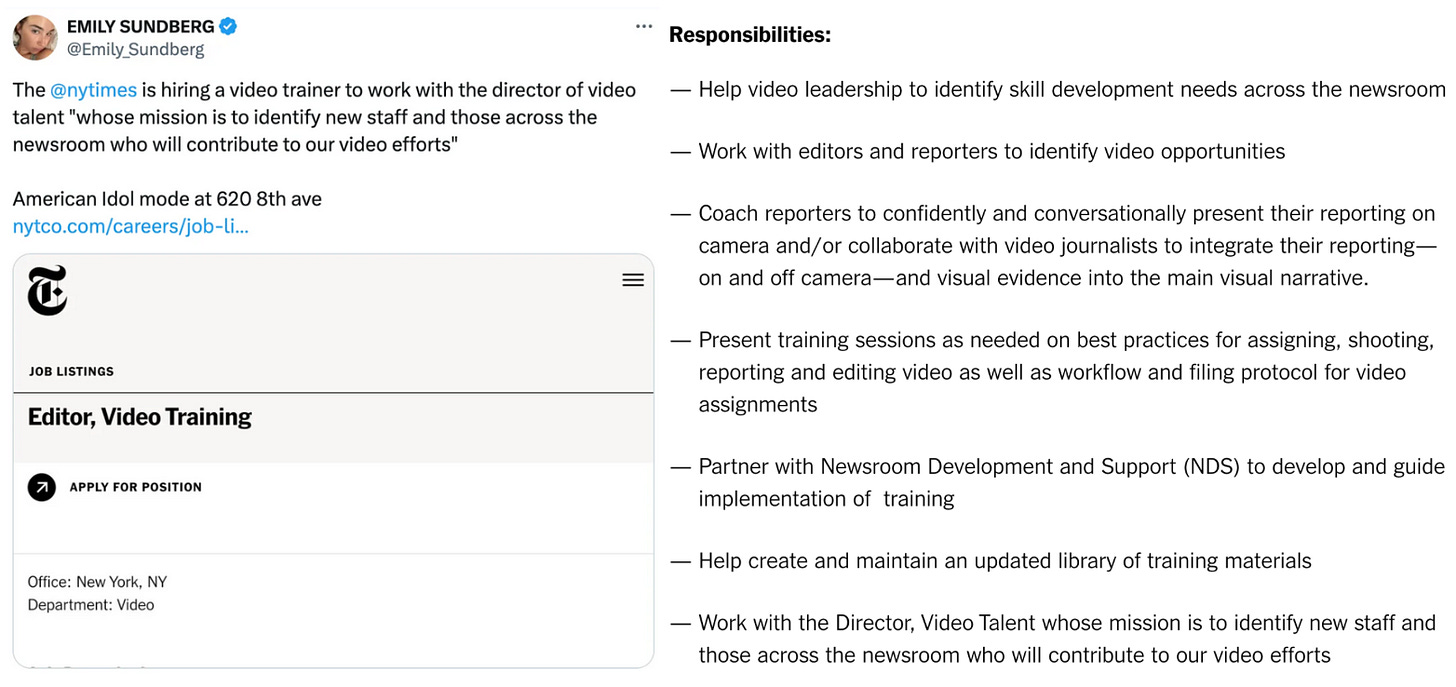Click 'reporting and editing video as well' line

point(1052,373)
